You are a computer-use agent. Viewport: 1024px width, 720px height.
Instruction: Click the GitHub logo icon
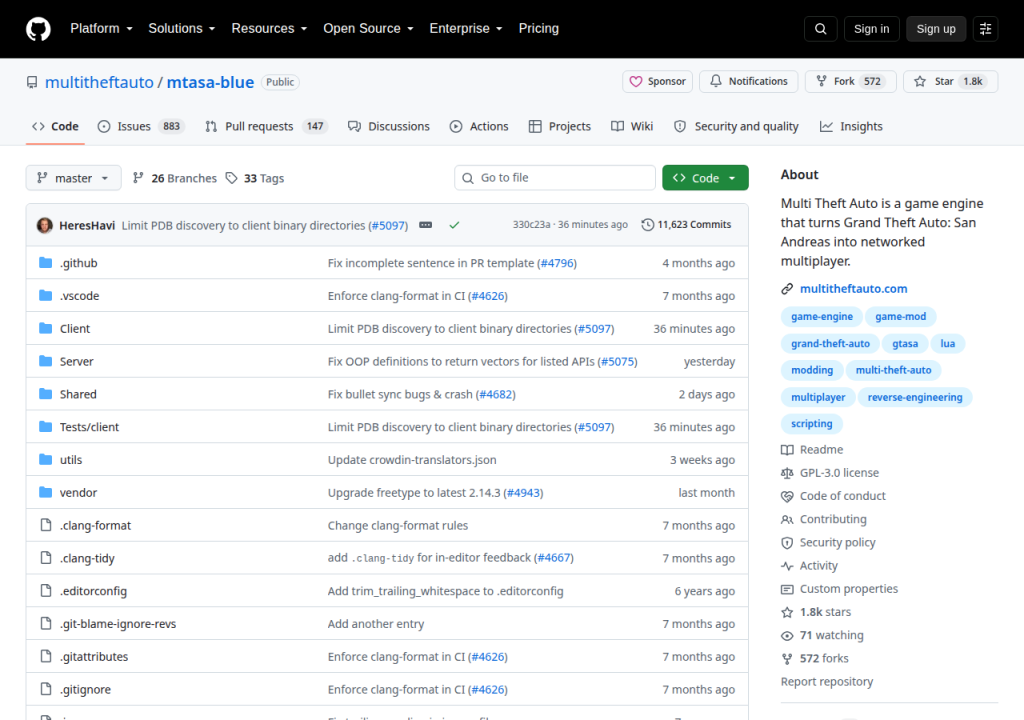[x=38, y=29]
